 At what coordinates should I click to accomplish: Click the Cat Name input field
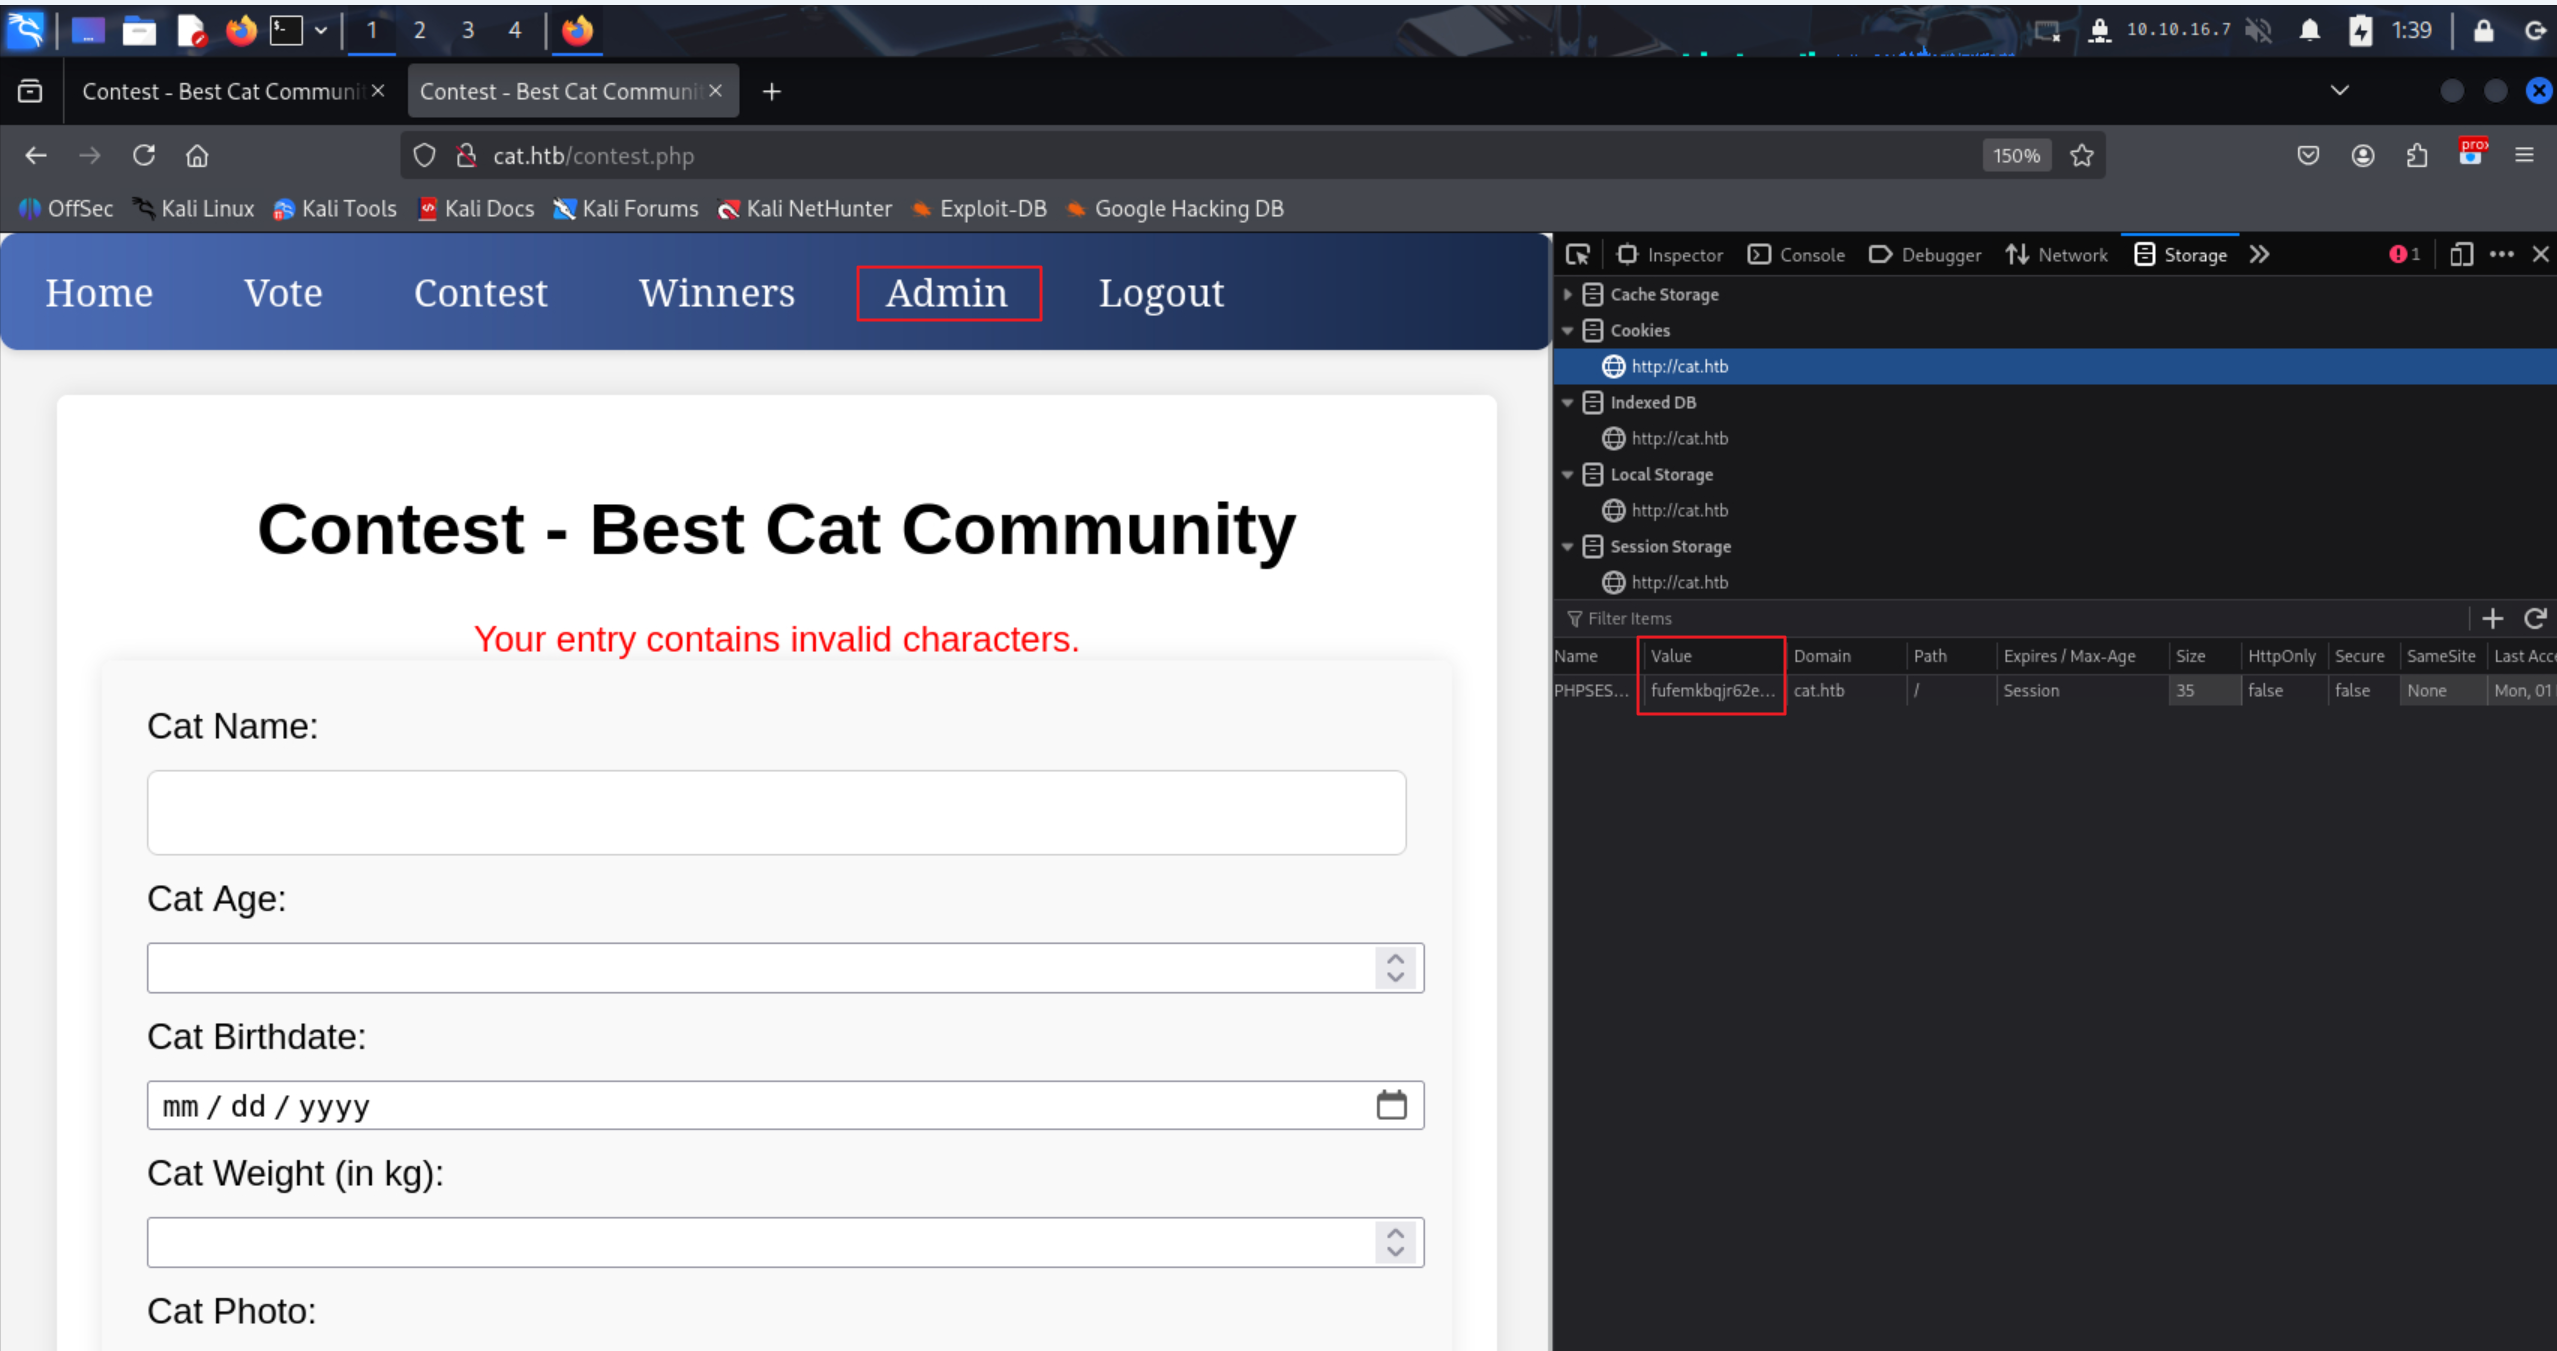click(776, 812)
